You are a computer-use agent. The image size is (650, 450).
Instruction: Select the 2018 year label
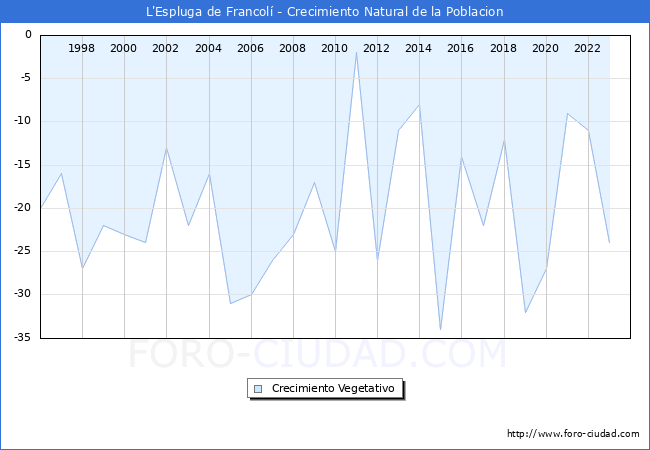503,48
